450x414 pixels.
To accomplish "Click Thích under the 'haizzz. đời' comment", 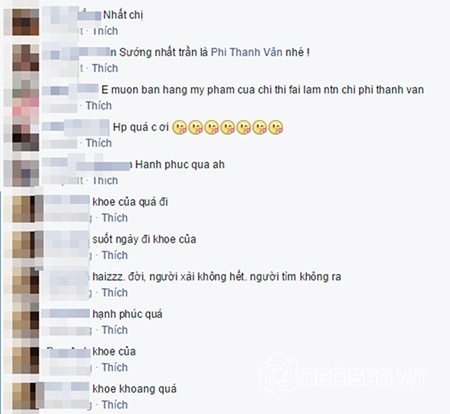I will 115,292.
